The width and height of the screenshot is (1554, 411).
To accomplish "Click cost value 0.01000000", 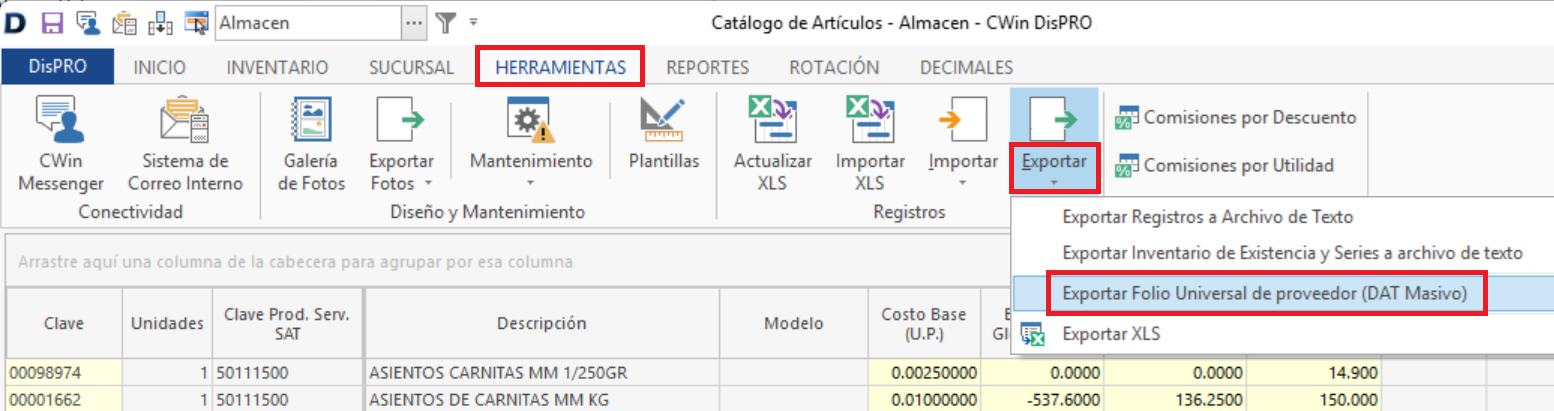I will click(x=923, y=401).
